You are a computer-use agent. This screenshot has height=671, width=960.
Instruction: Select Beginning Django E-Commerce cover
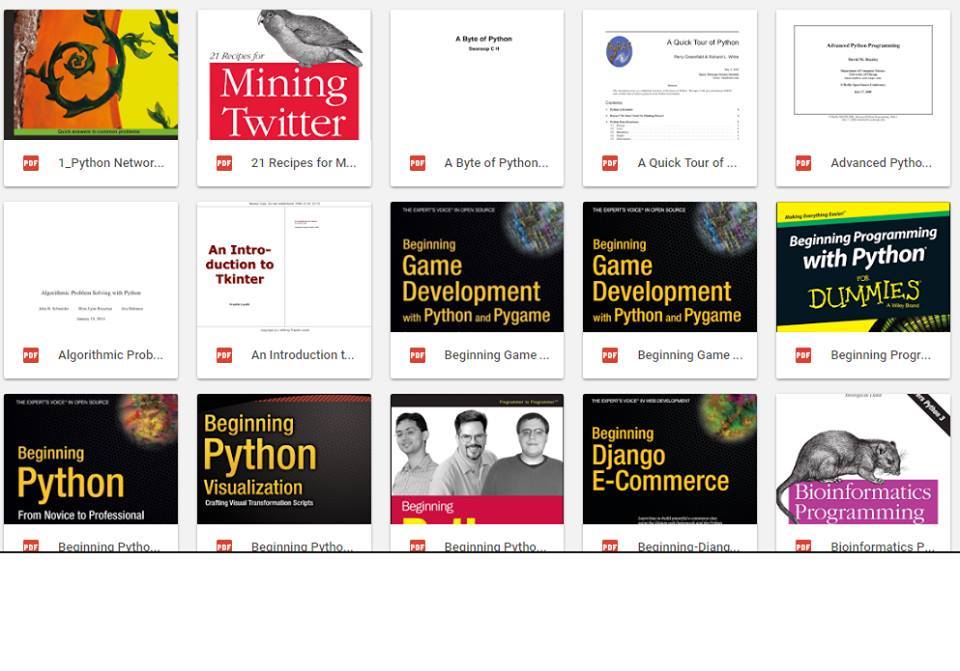coord(670,459)
